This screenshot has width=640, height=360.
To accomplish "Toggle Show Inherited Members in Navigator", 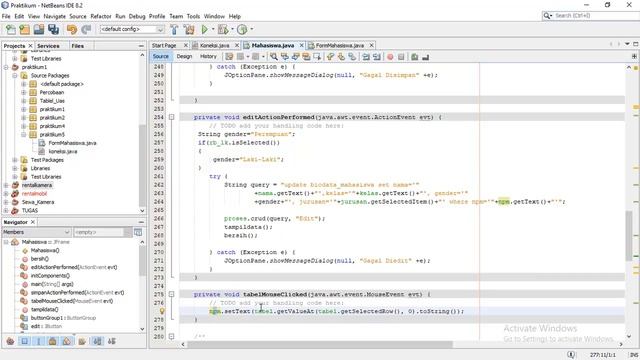I will [x=11, y=341].
